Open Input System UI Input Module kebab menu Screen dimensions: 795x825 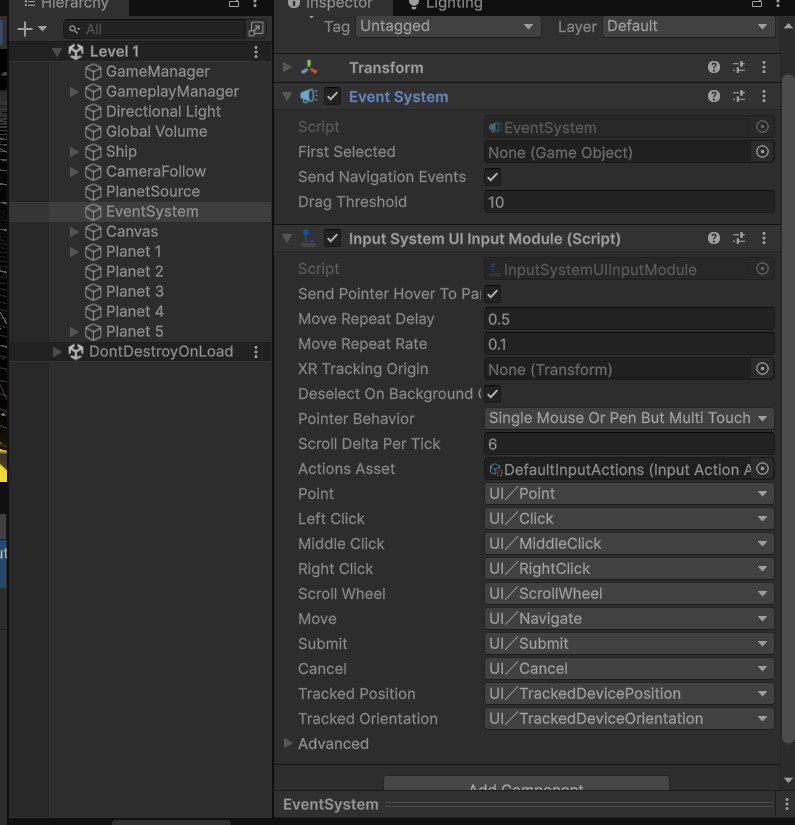[x=764, y=239]
